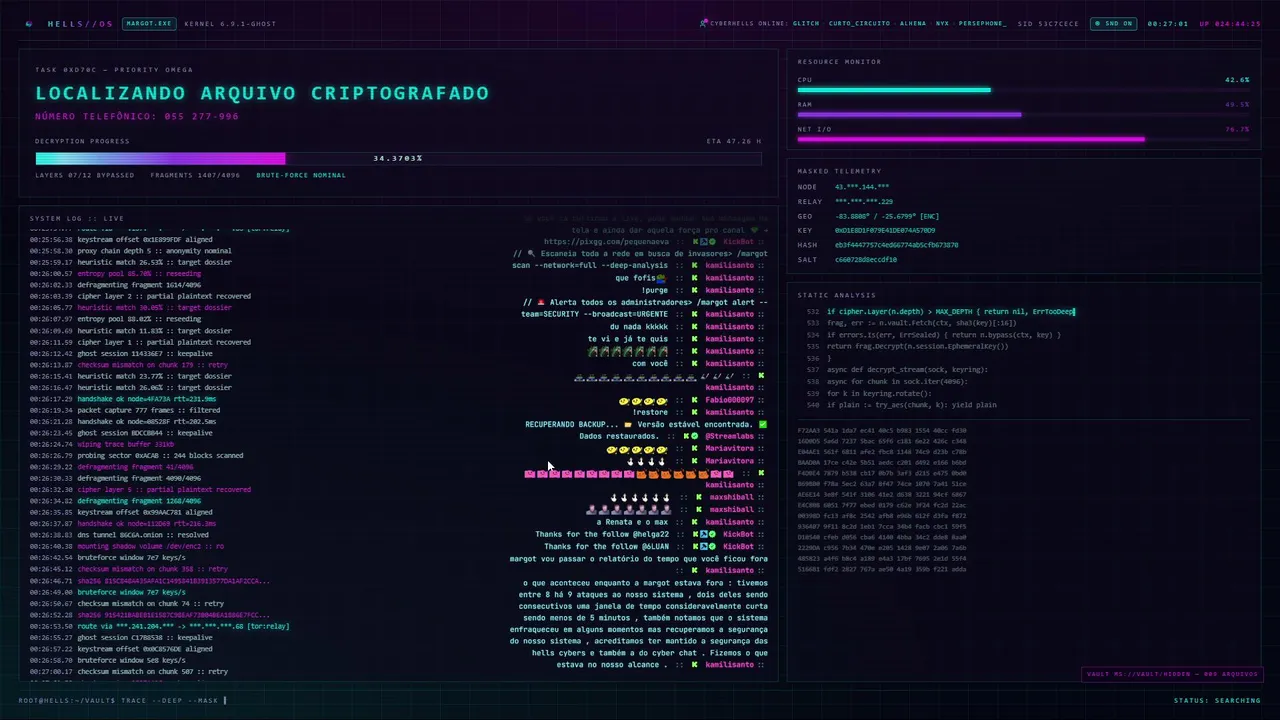Open the pixgg.com/pequenaeva link in chat
This screenshot has height=720, width=1280.
[606, 241]
